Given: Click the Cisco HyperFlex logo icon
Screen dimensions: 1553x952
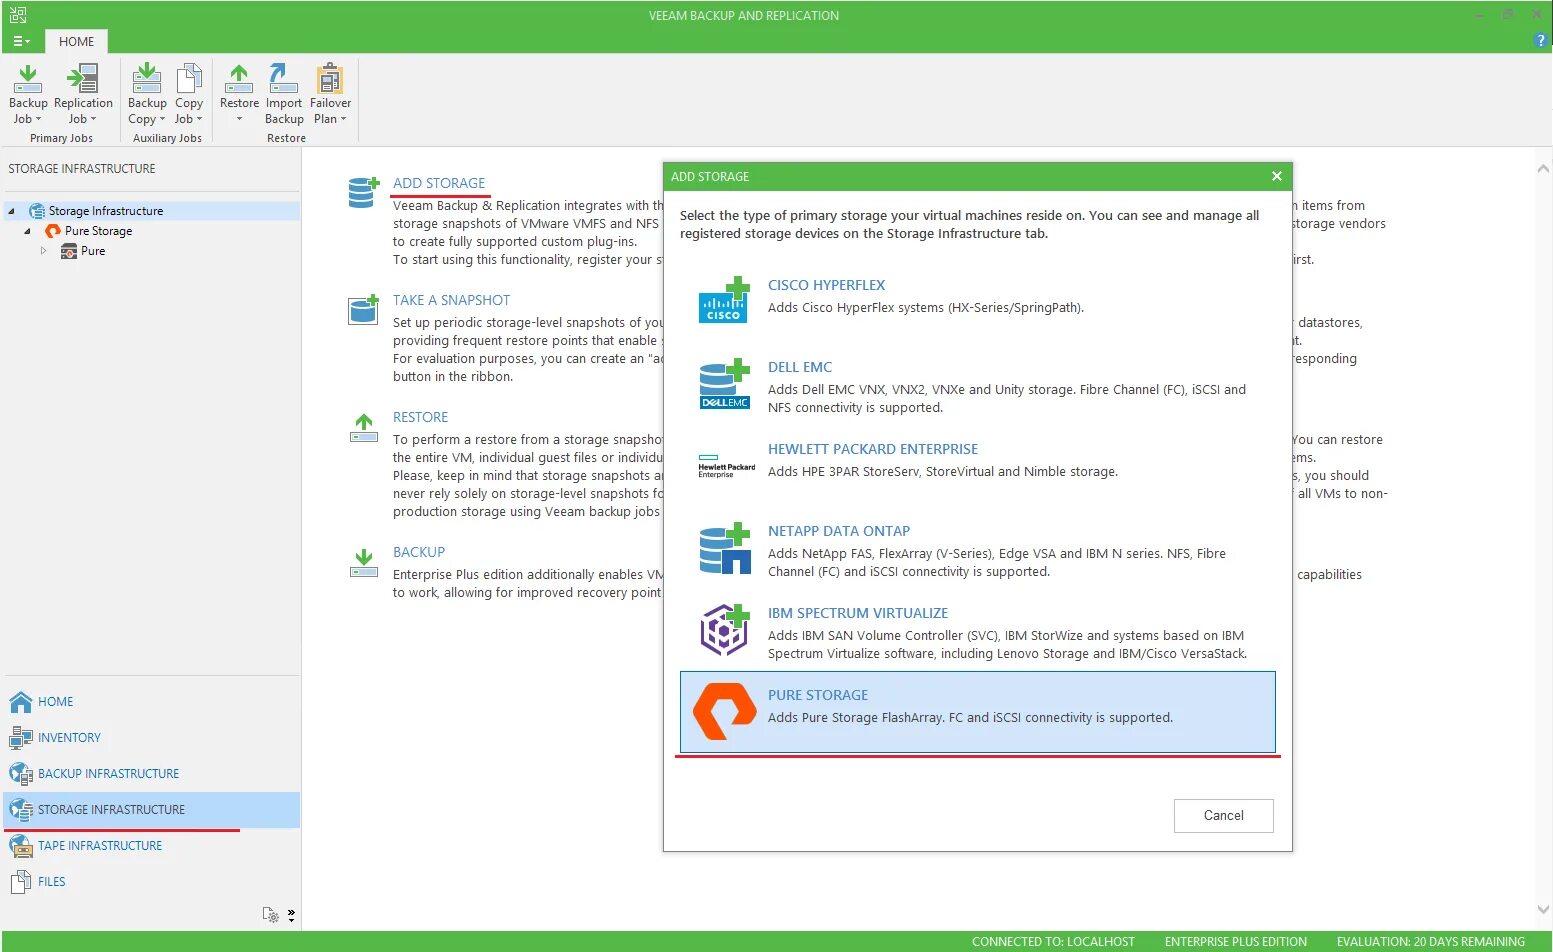Looking at the screenshot, I should click(724, 299).
